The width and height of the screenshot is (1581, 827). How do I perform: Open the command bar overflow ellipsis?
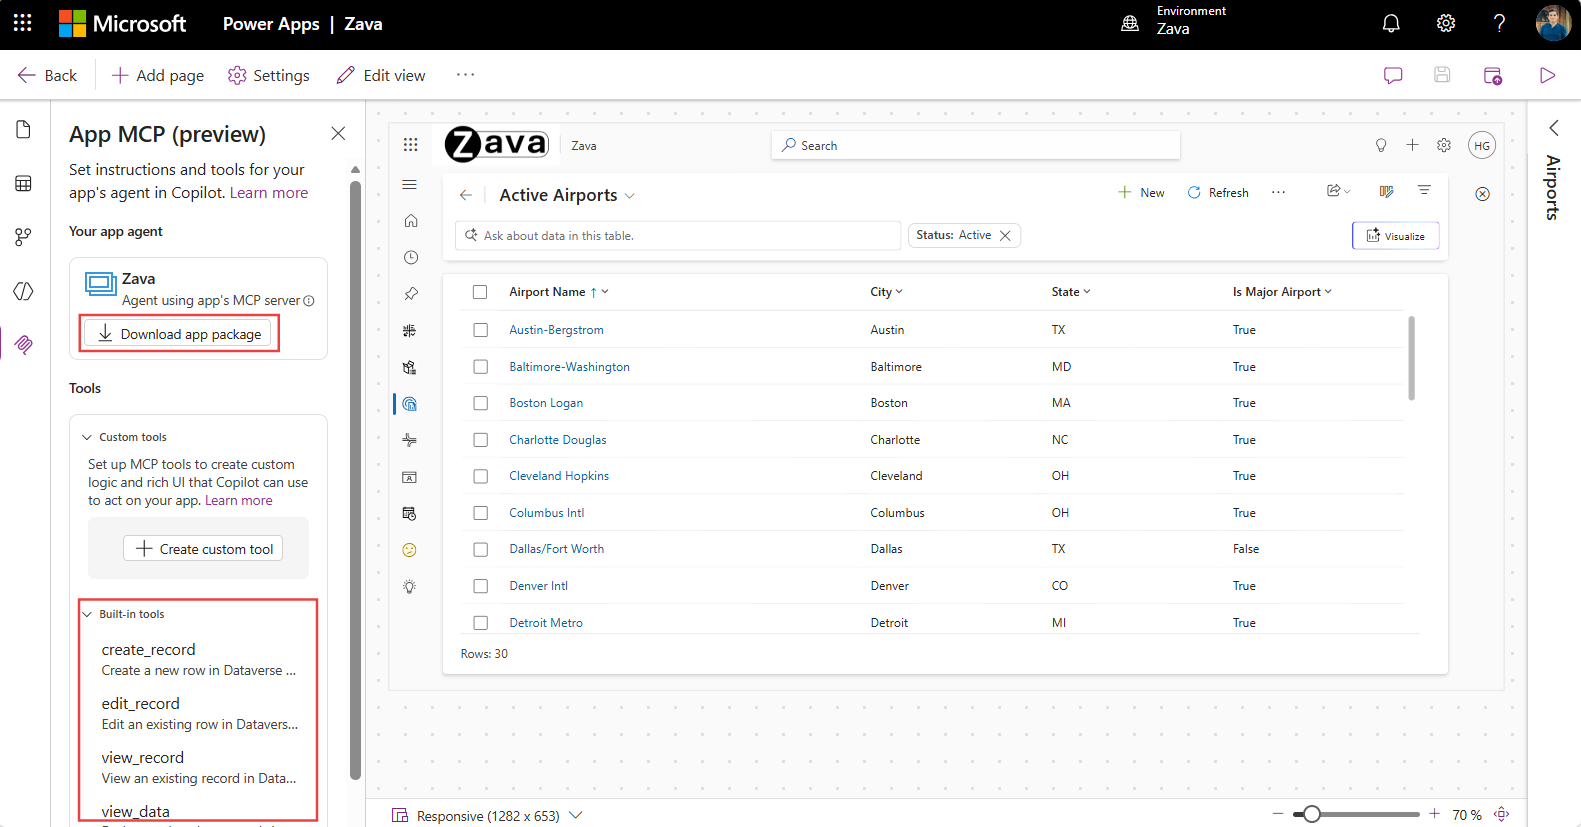[x=465, y=75]
